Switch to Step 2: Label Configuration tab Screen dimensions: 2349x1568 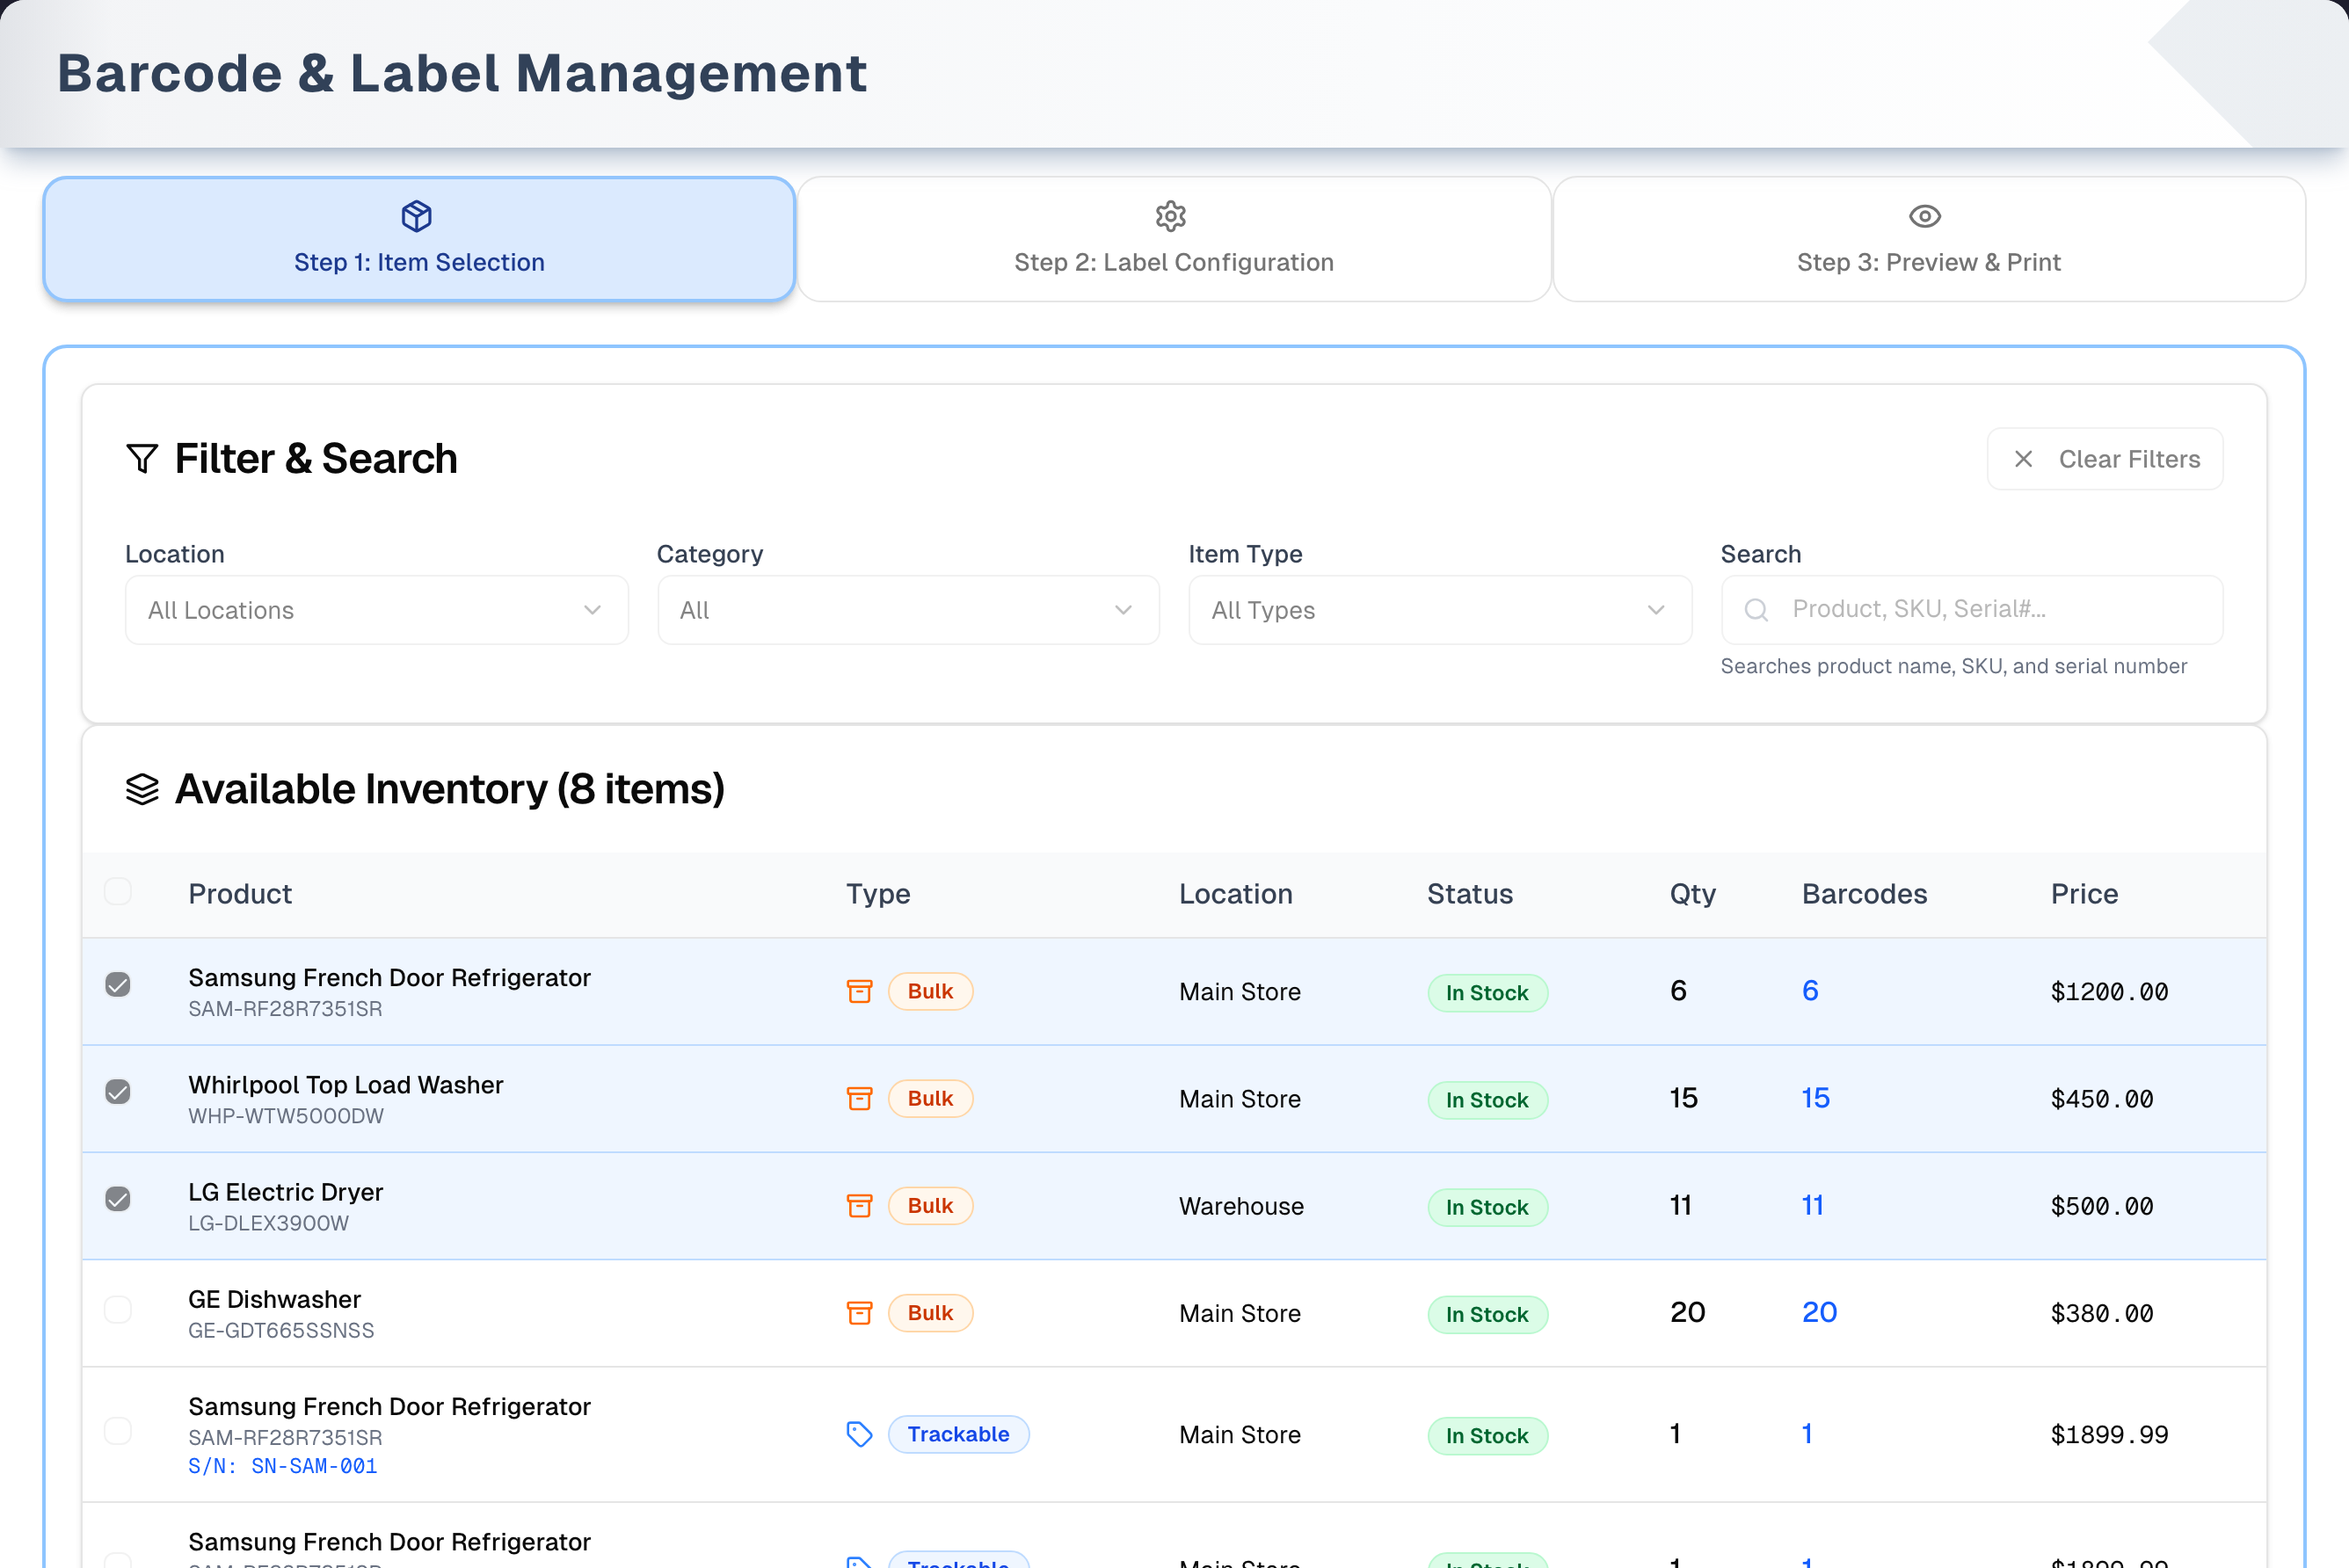(1174, 240)
